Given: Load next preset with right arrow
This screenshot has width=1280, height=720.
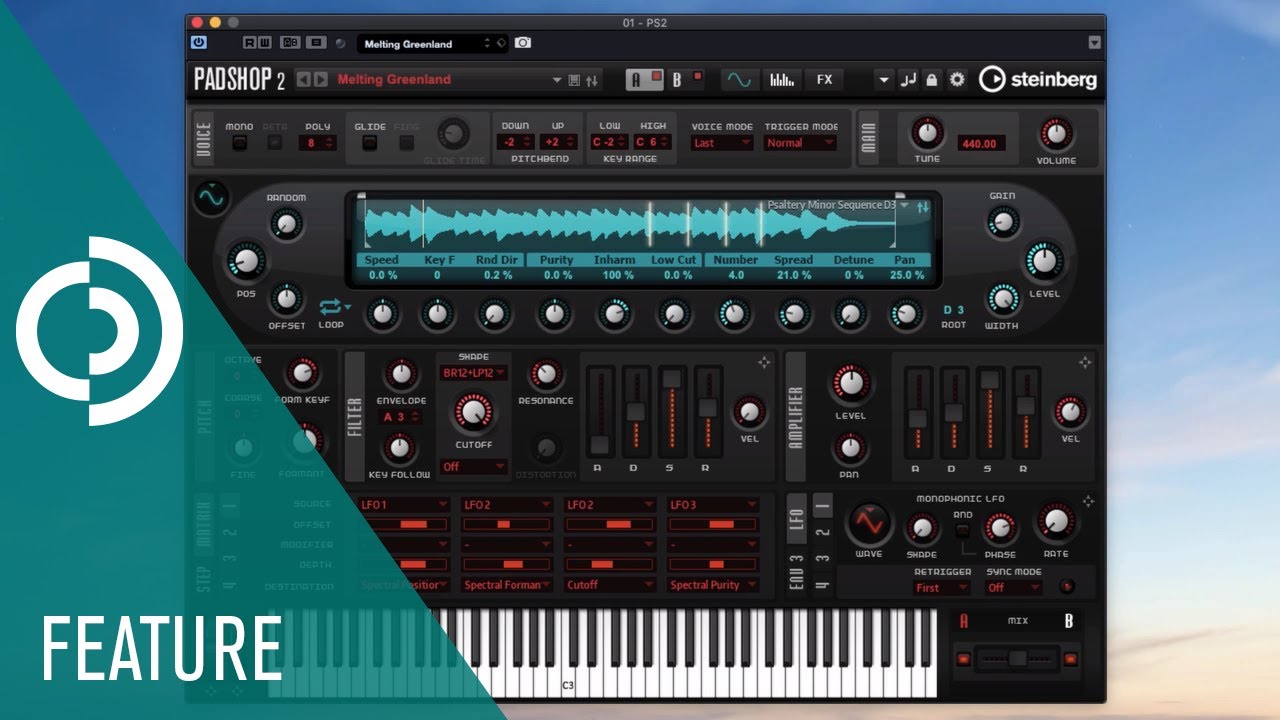Looking at the screenshot, I should pyautogui.click(x=320, y=79).
